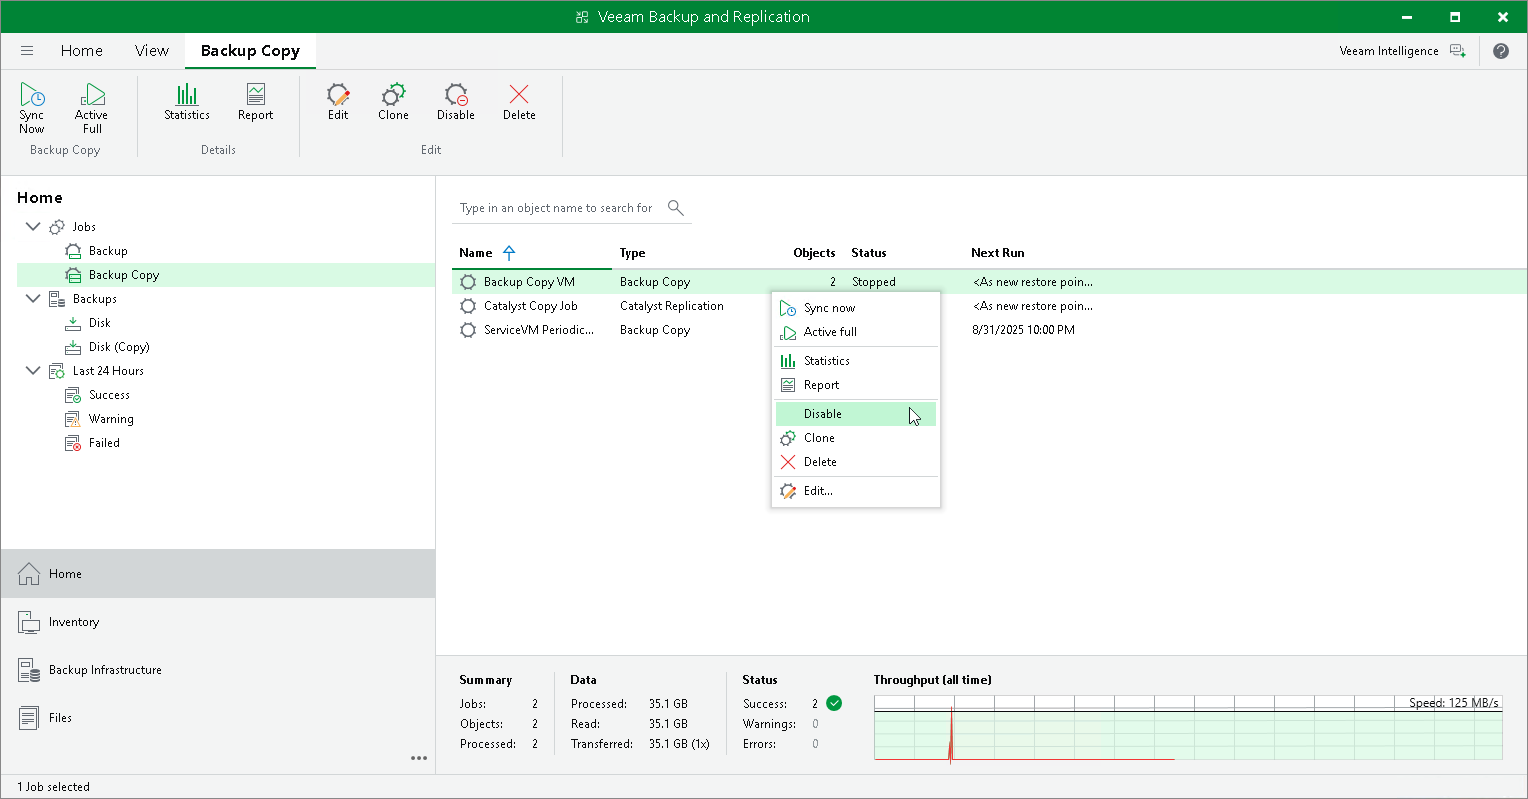Choose Disable in context menu

pos(856,414)
